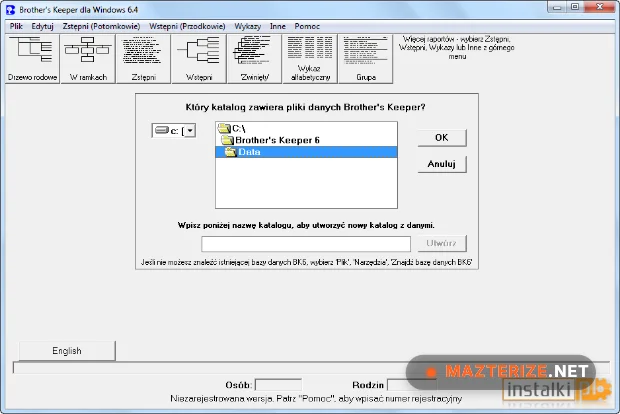620x414 pixels.
Task: Click the C:\ folder icon in directory list
Action: [x=224, y=128]
